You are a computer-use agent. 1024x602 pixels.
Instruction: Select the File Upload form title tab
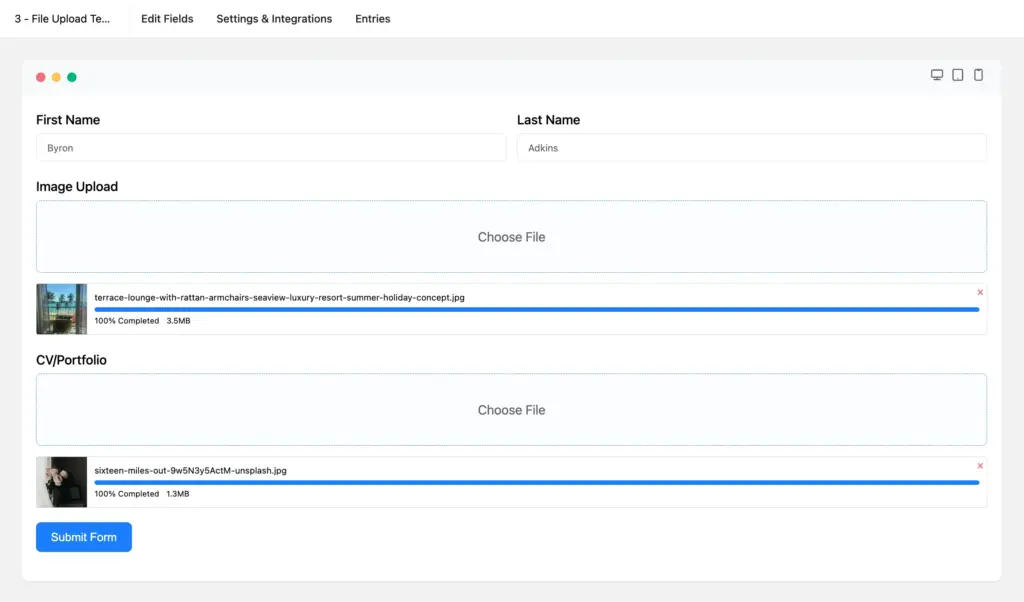click(65, 18)
